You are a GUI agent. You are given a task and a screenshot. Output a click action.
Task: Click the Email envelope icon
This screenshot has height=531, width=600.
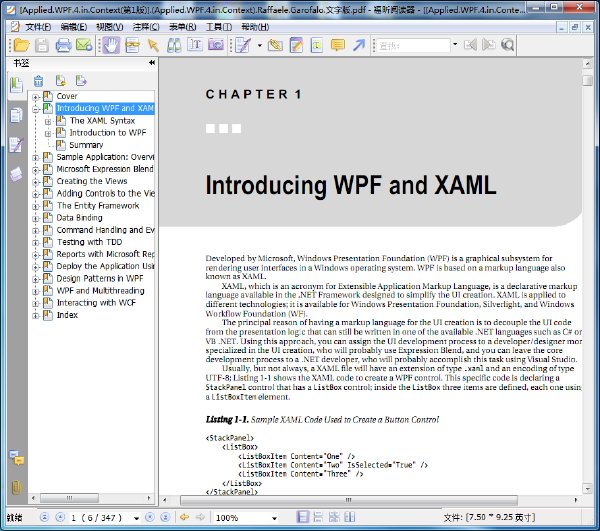pos(84,45)
